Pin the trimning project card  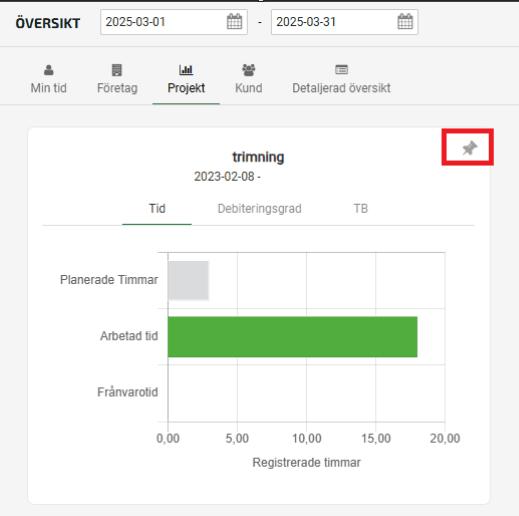click(469, 148)
